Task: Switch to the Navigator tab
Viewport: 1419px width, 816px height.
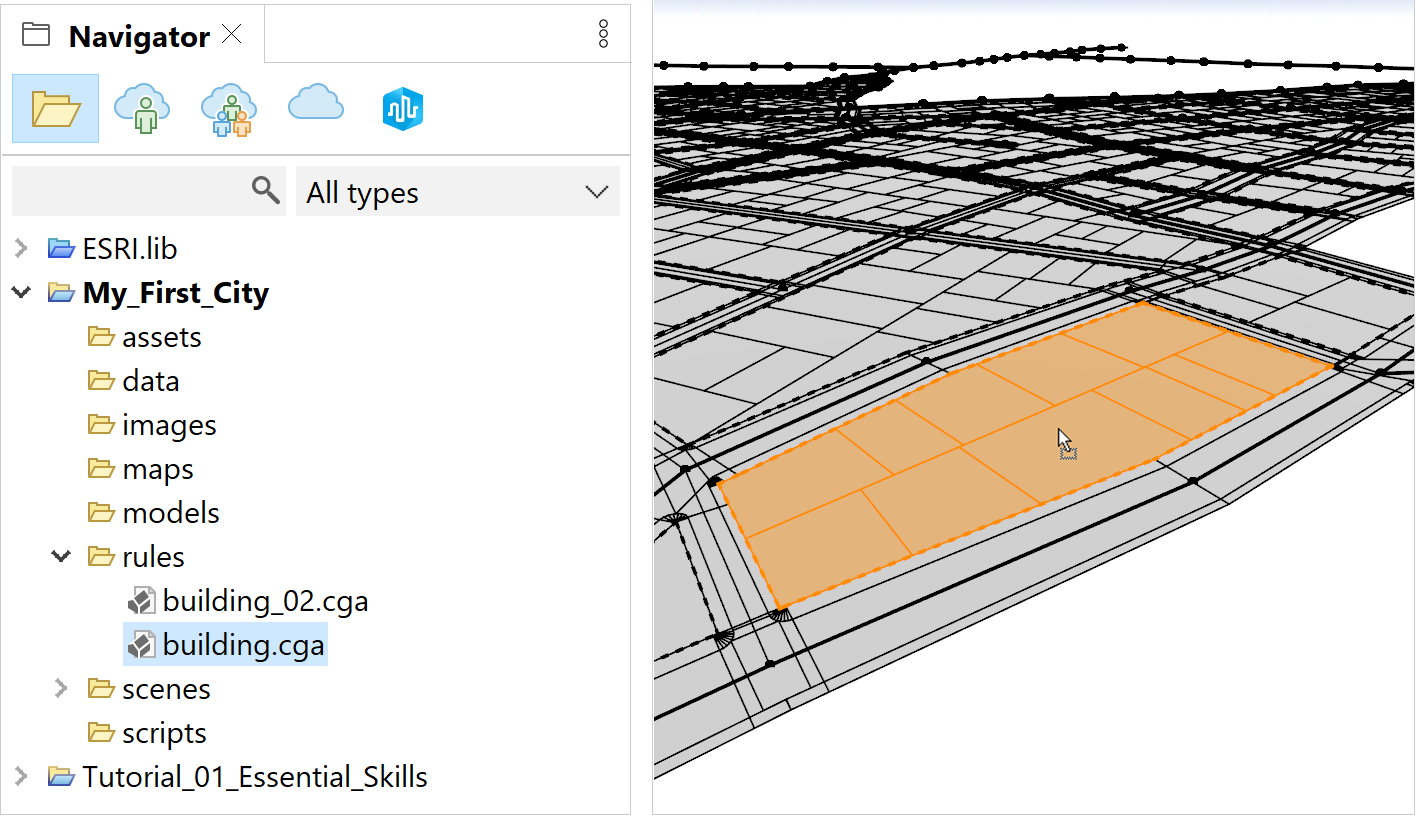Action: (138, 37)
